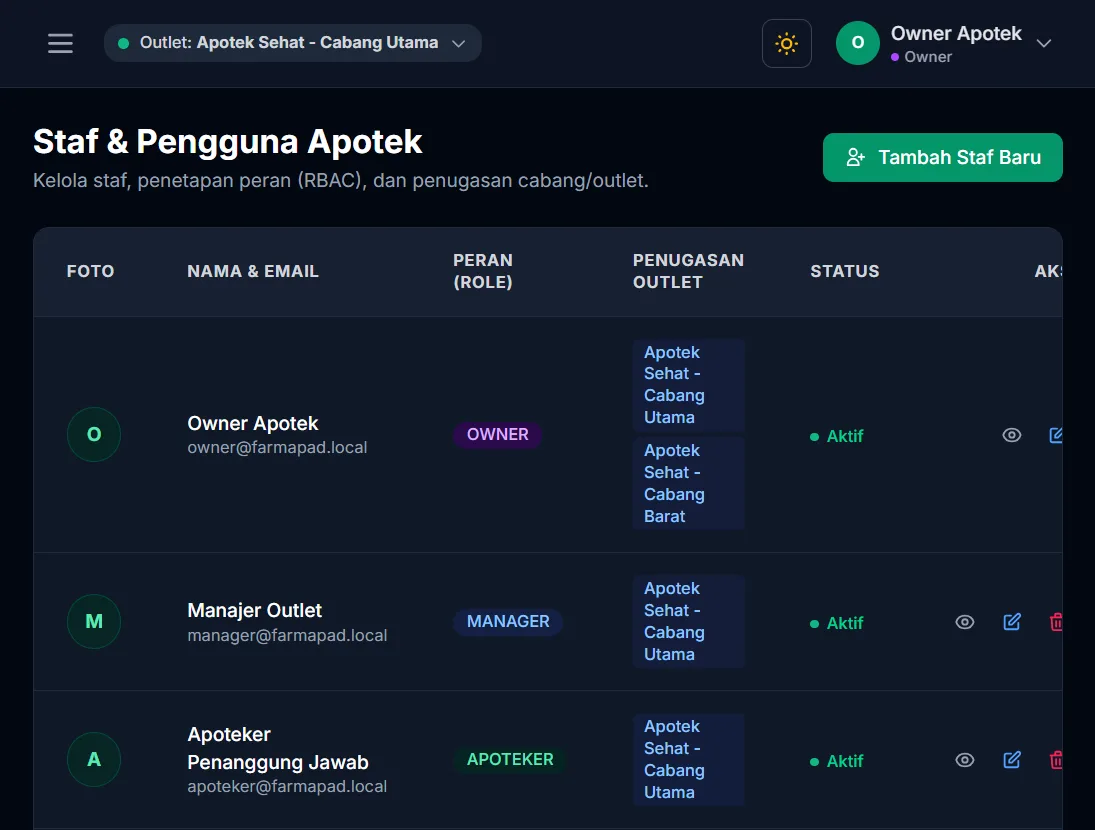Image resolution: width=1095 pixels, height=830 pixels.
Task: Click the Apoteker Penanggung Jawab name
Action: 278,748
